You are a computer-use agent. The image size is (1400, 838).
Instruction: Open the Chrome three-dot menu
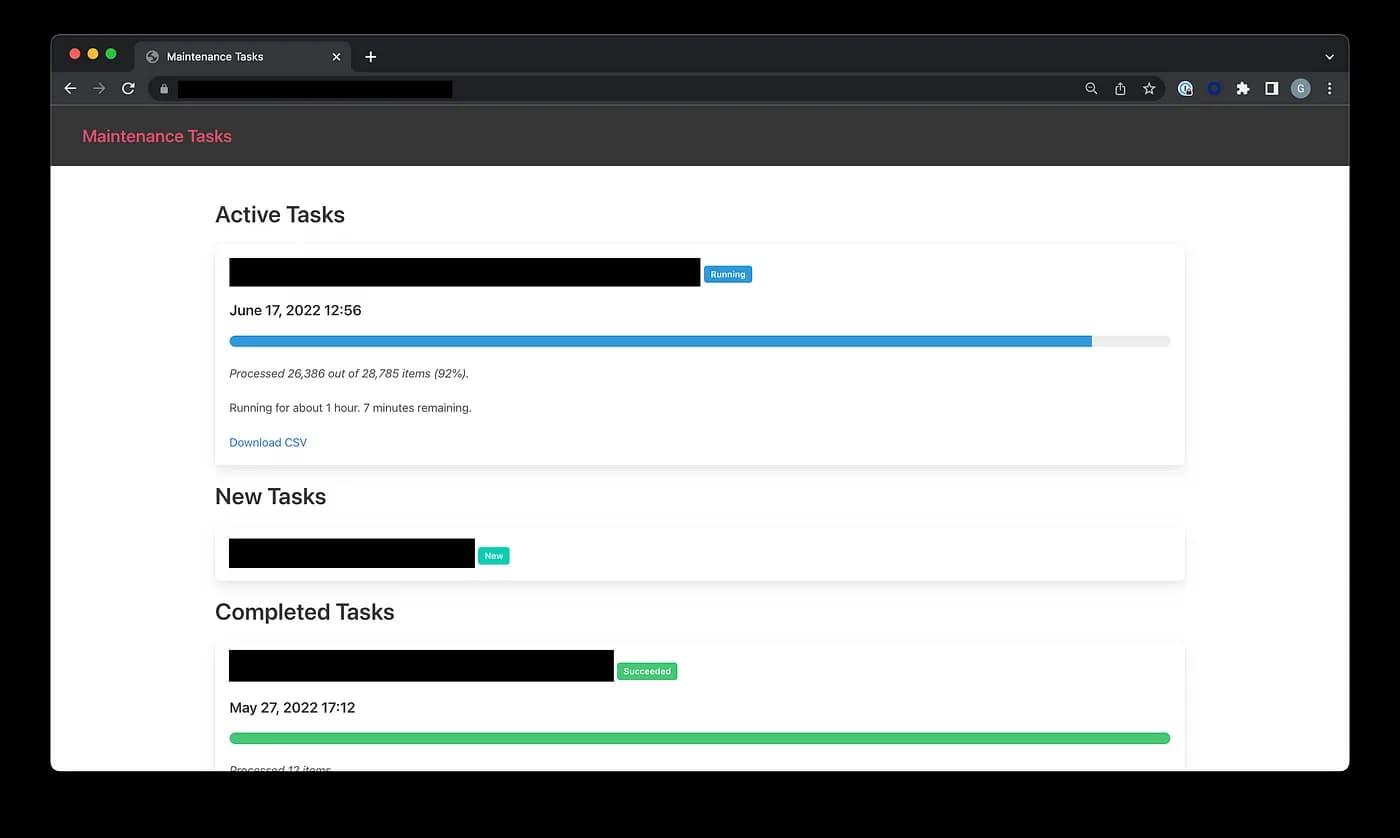[1329, 88]
